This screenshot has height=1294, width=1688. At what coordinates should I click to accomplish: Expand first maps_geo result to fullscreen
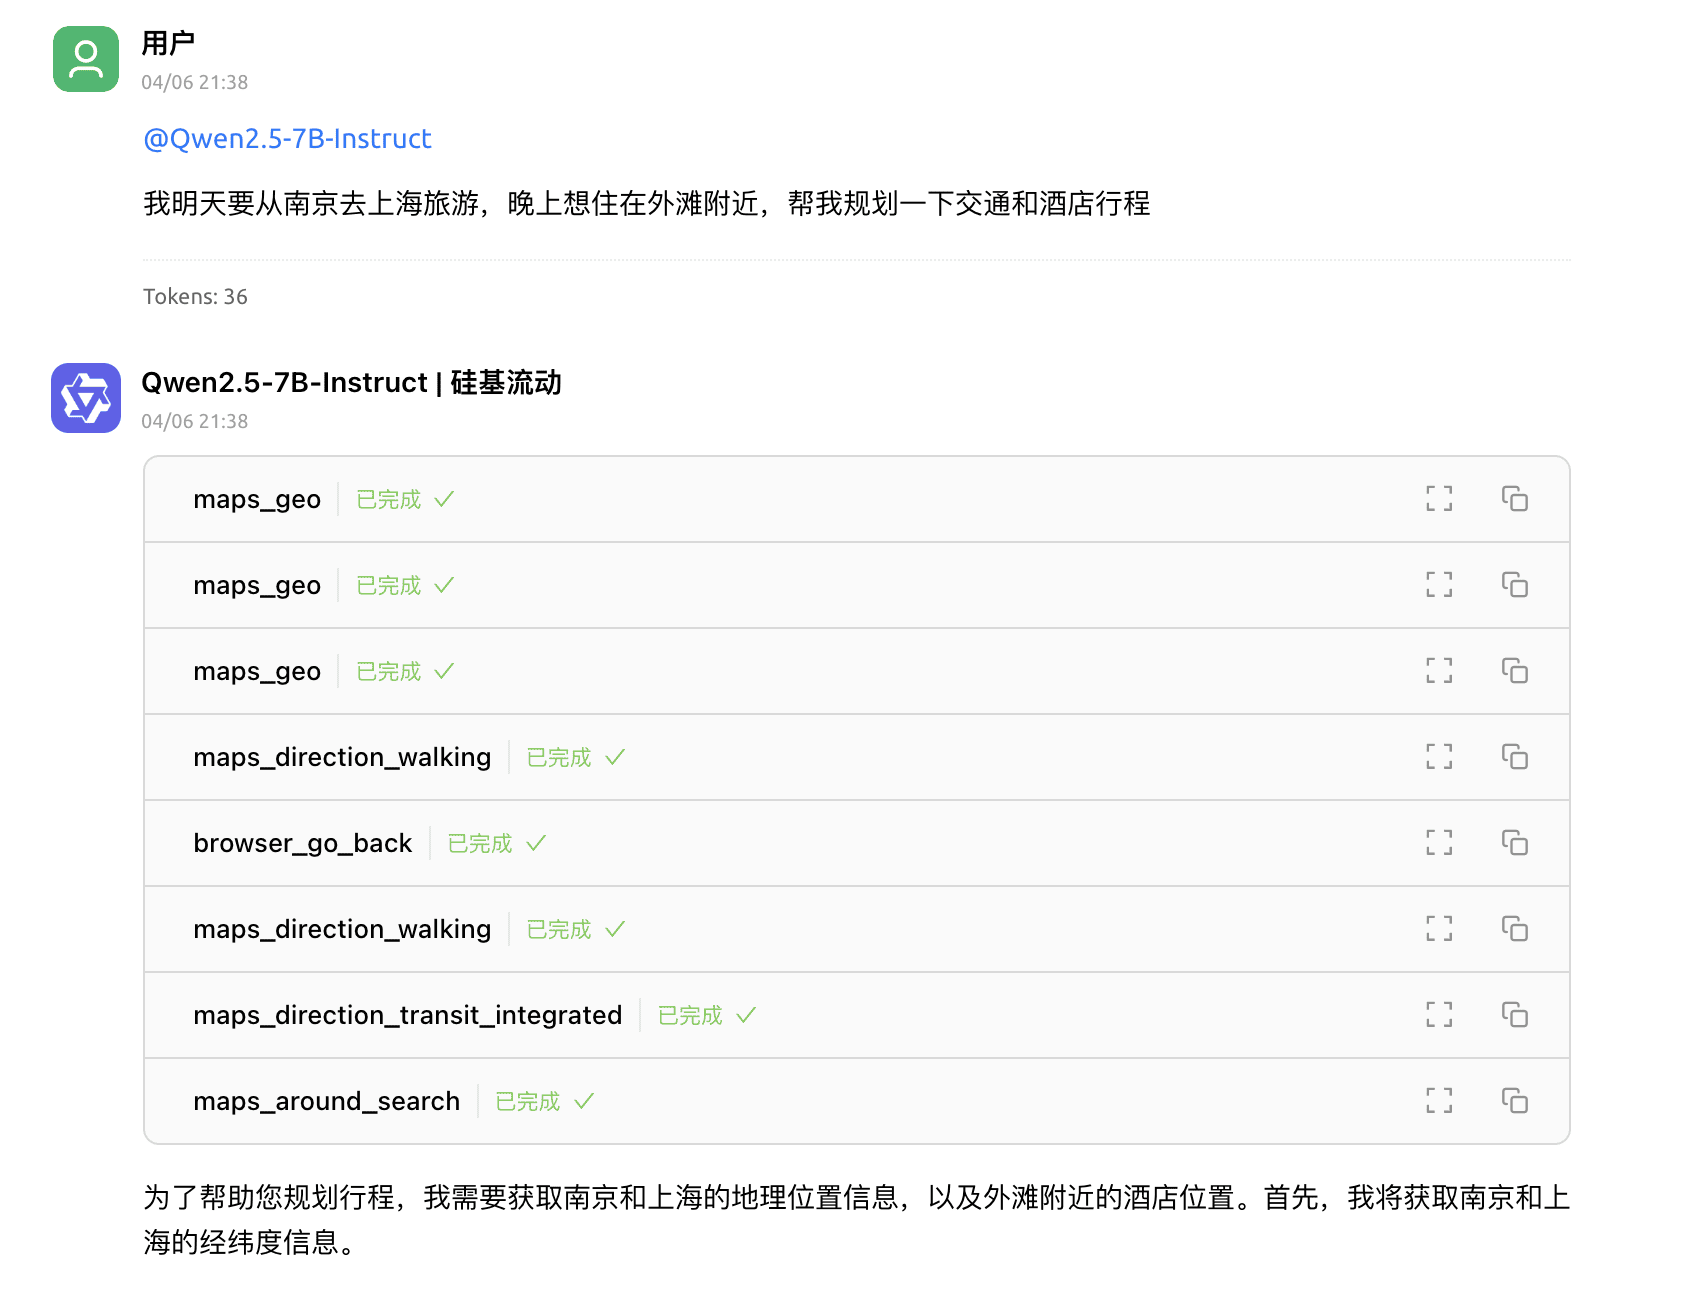point(1439,499)
